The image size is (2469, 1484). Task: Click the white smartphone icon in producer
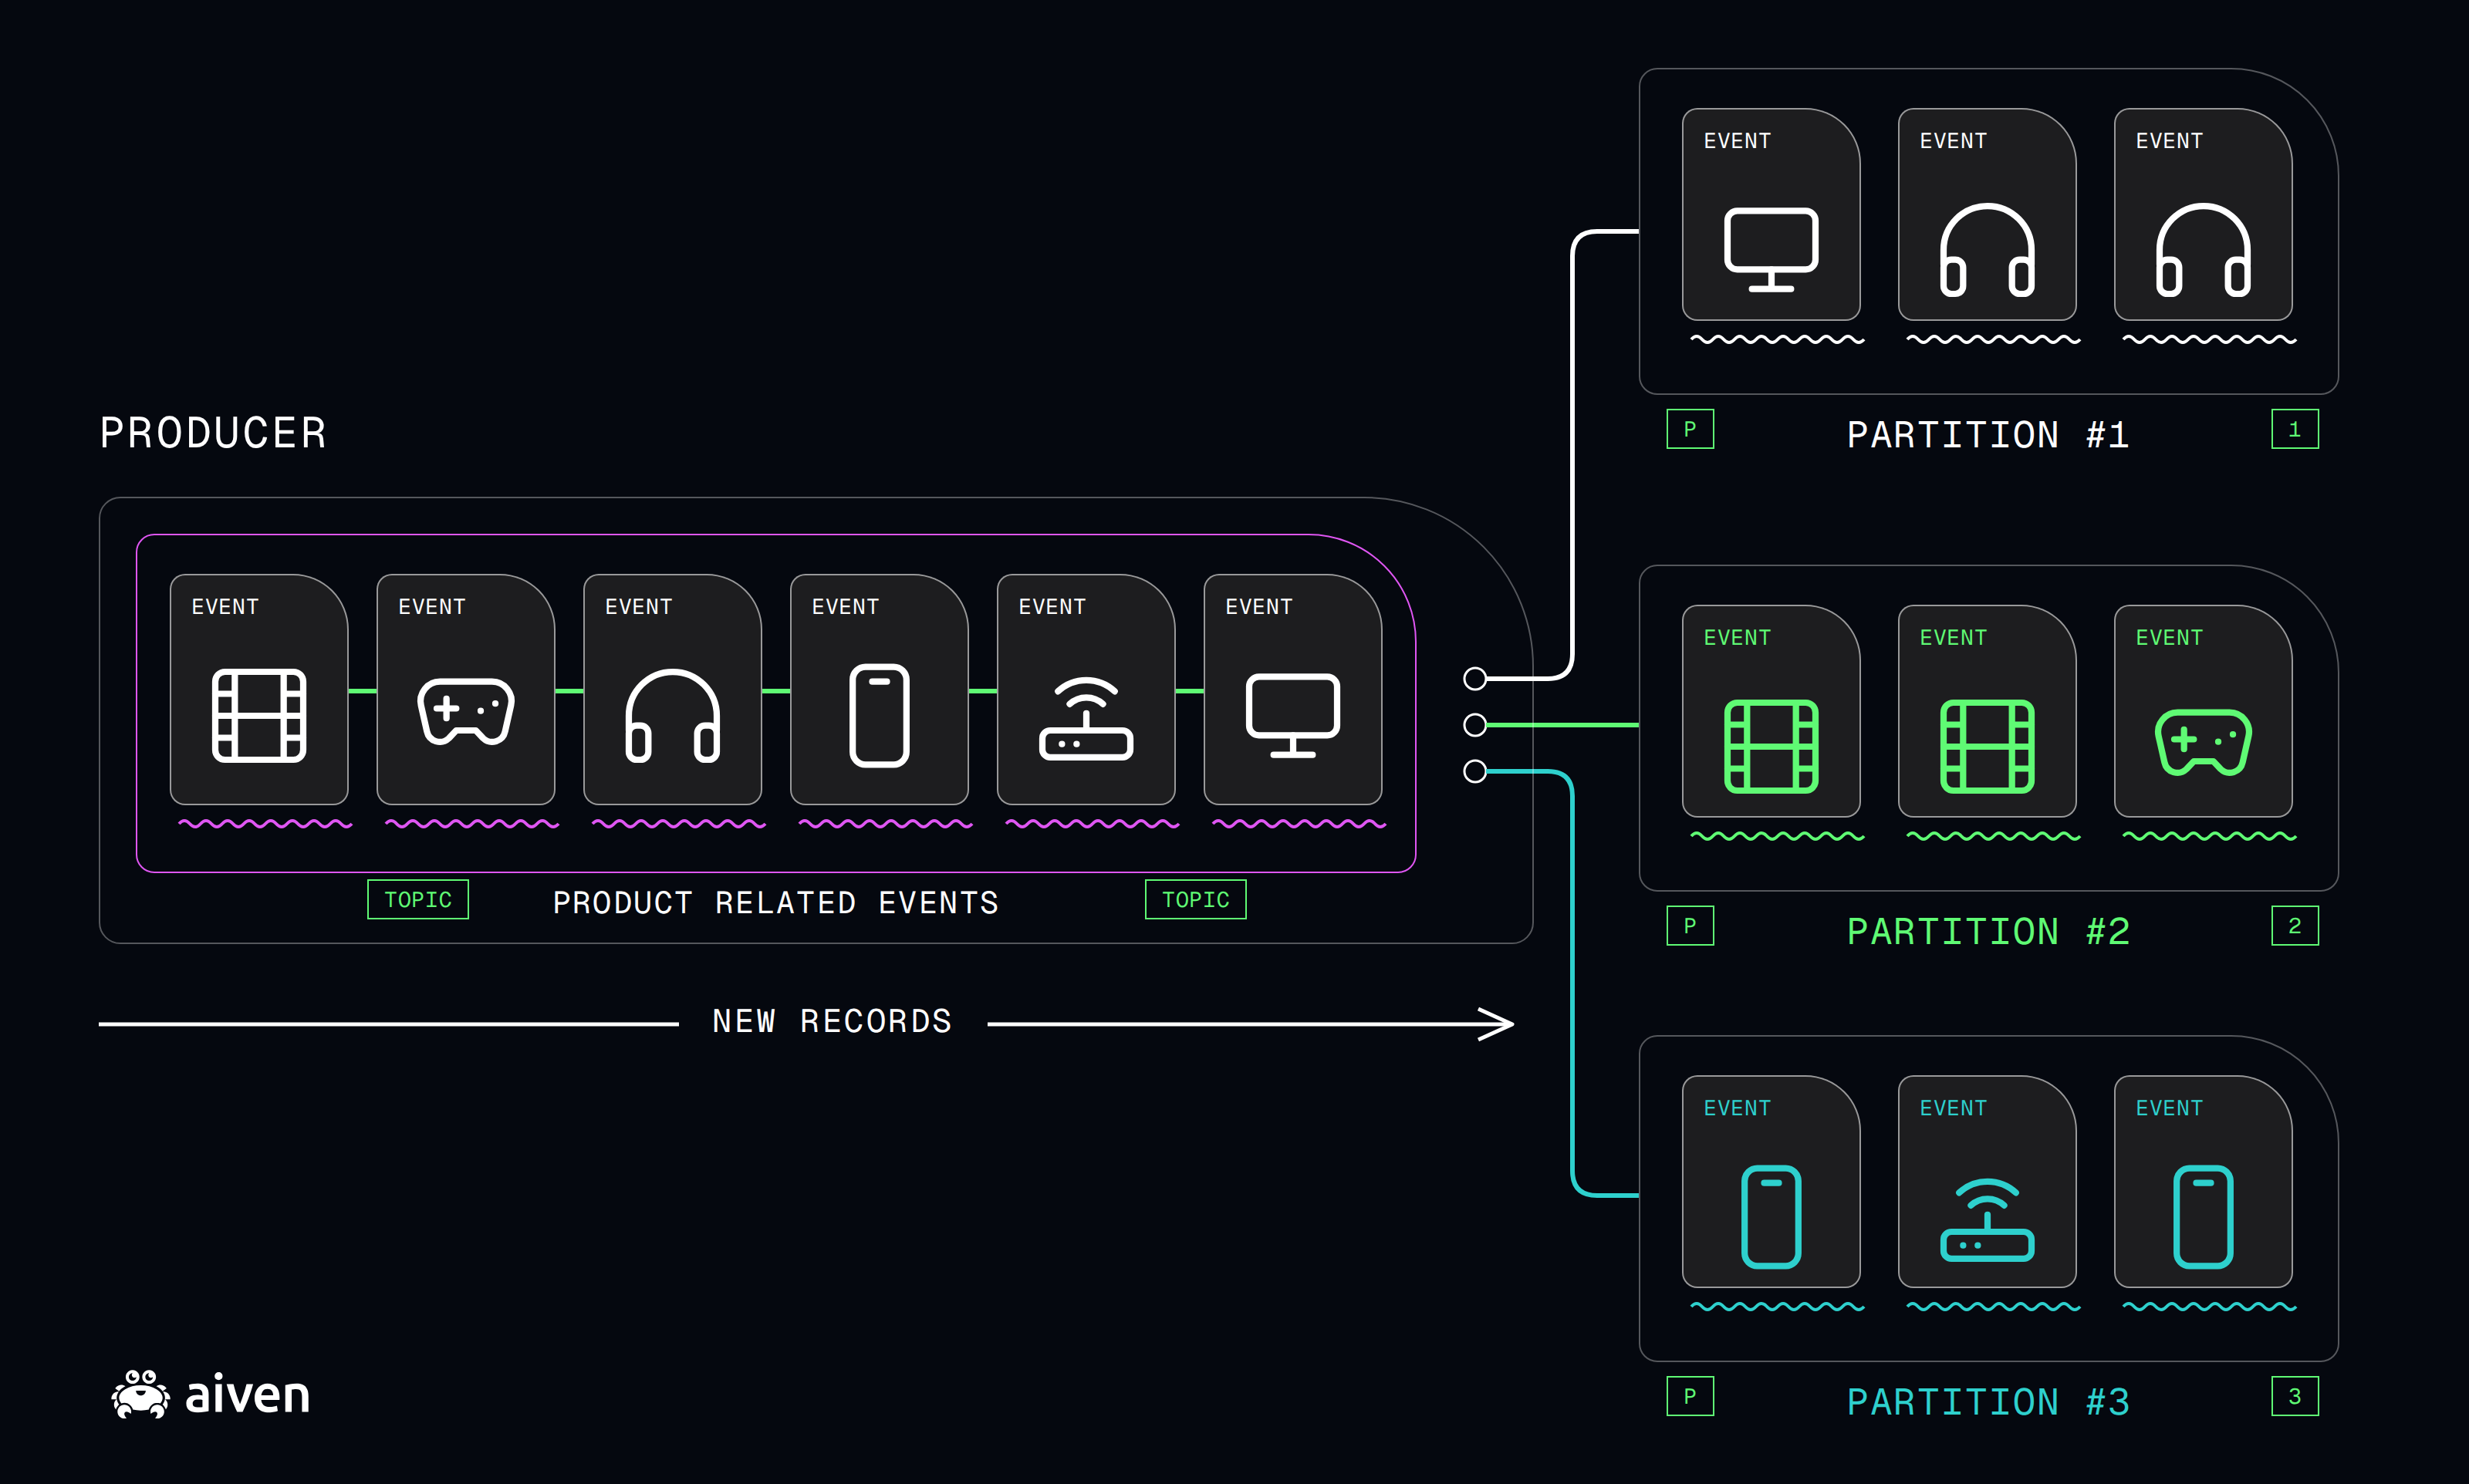(879, 716)
